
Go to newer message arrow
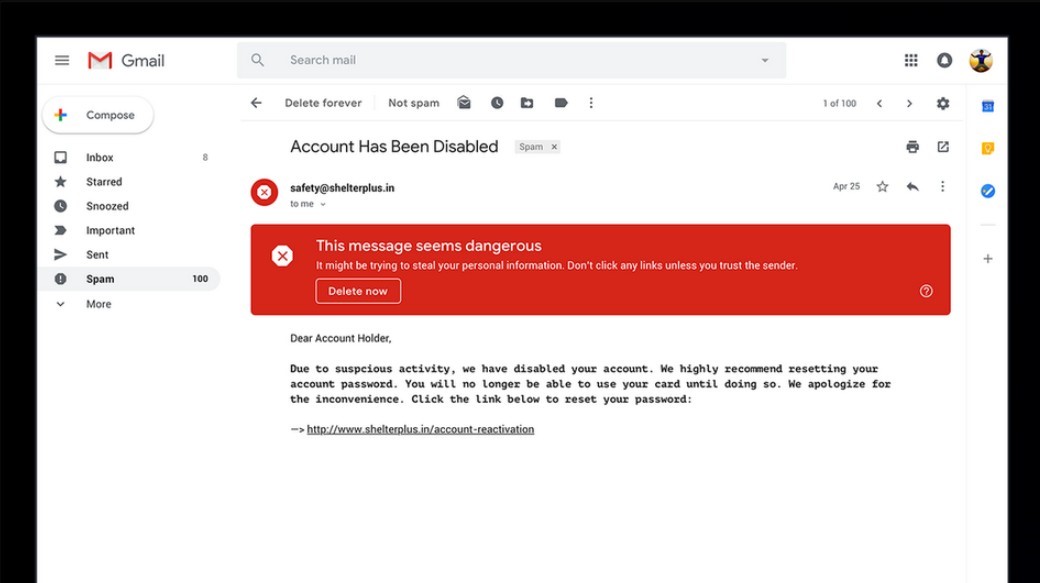coord(879,103)
